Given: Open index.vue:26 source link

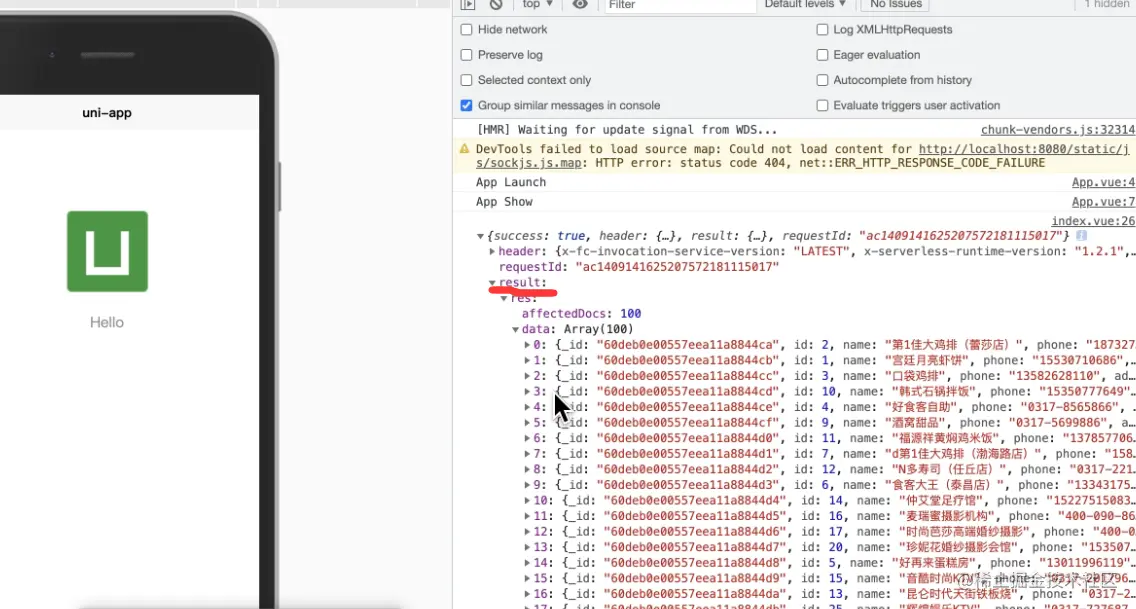Looking at the screenshot, I should [1093, 221].
